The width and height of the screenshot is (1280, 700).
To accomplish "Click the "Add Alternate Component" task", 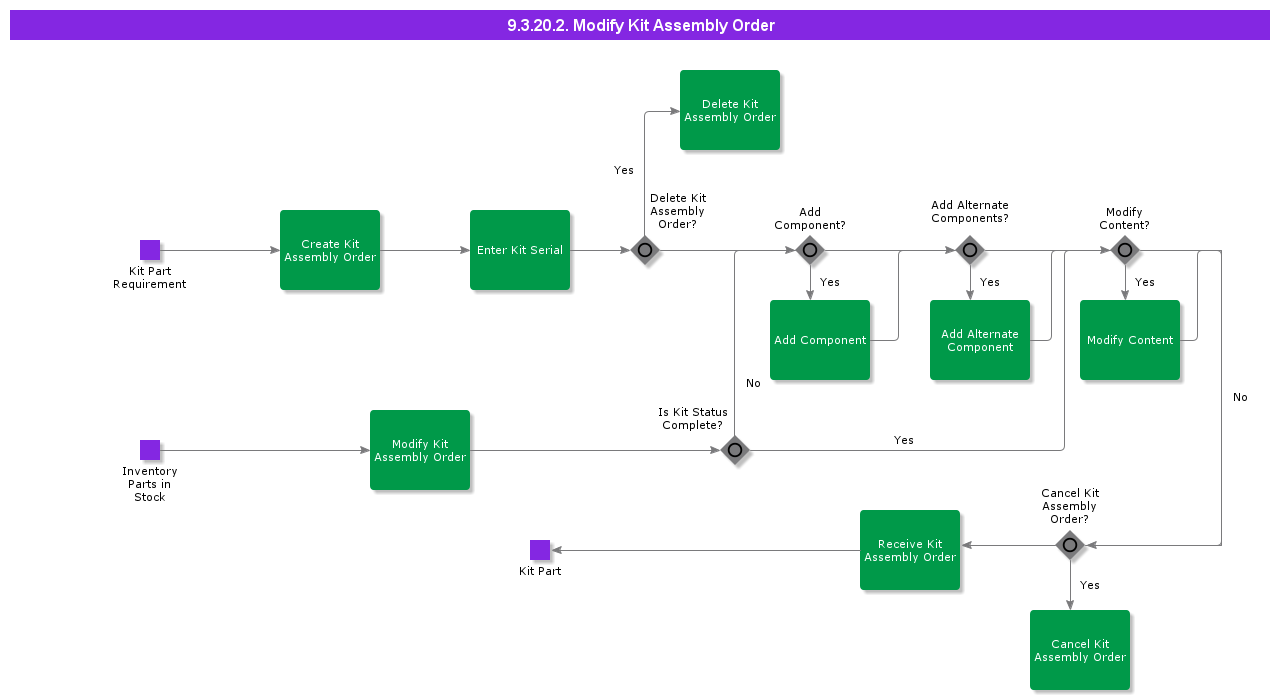I will click(980, 340).
